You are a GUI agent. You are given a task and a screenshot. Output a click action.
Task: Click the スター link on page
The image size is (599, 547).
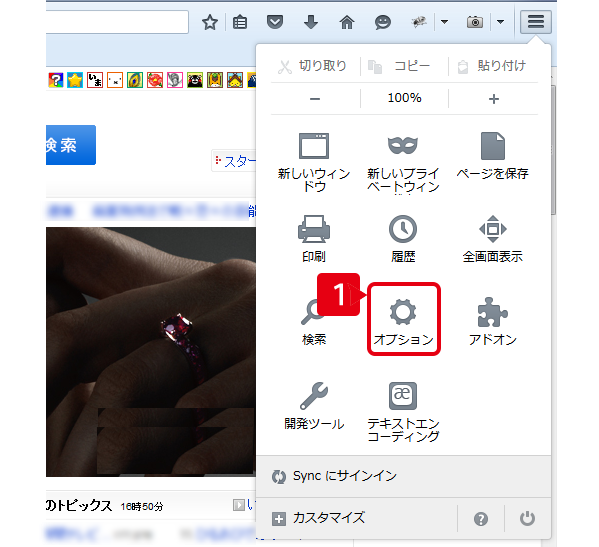pyautogui.click(x=239, y=162)
